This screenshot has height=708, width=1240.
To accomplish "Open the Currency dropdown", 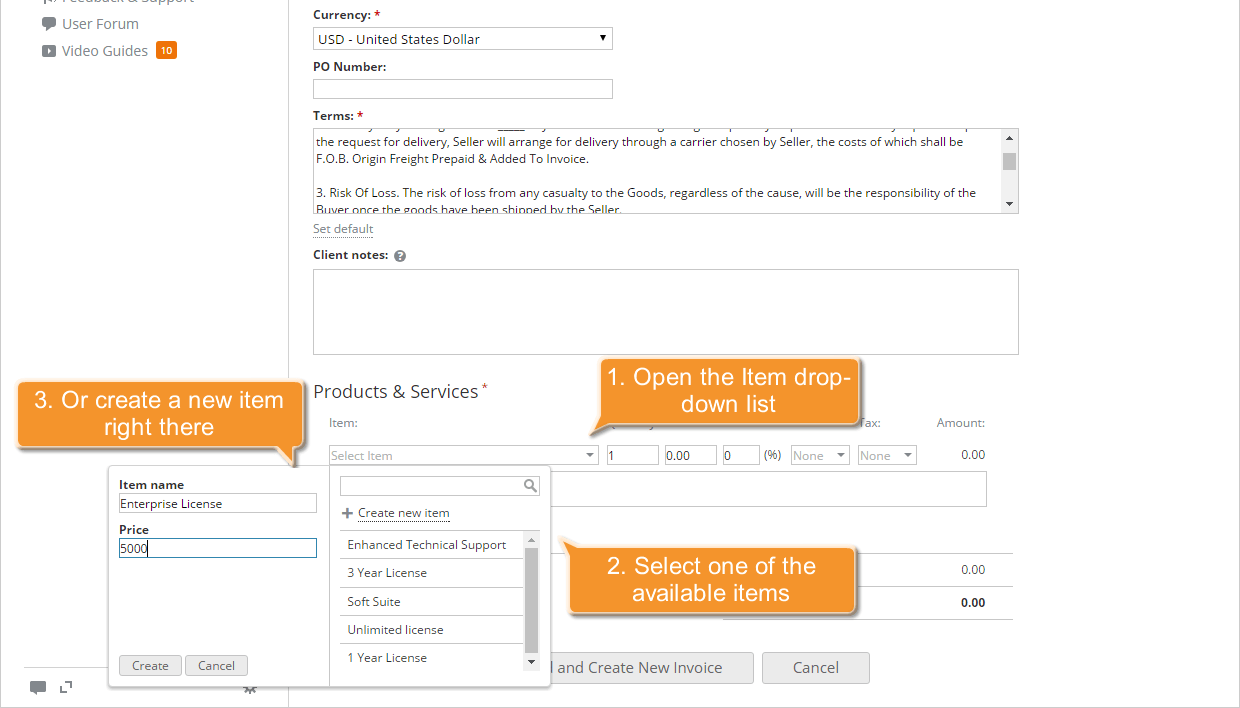I will point(462,38).
